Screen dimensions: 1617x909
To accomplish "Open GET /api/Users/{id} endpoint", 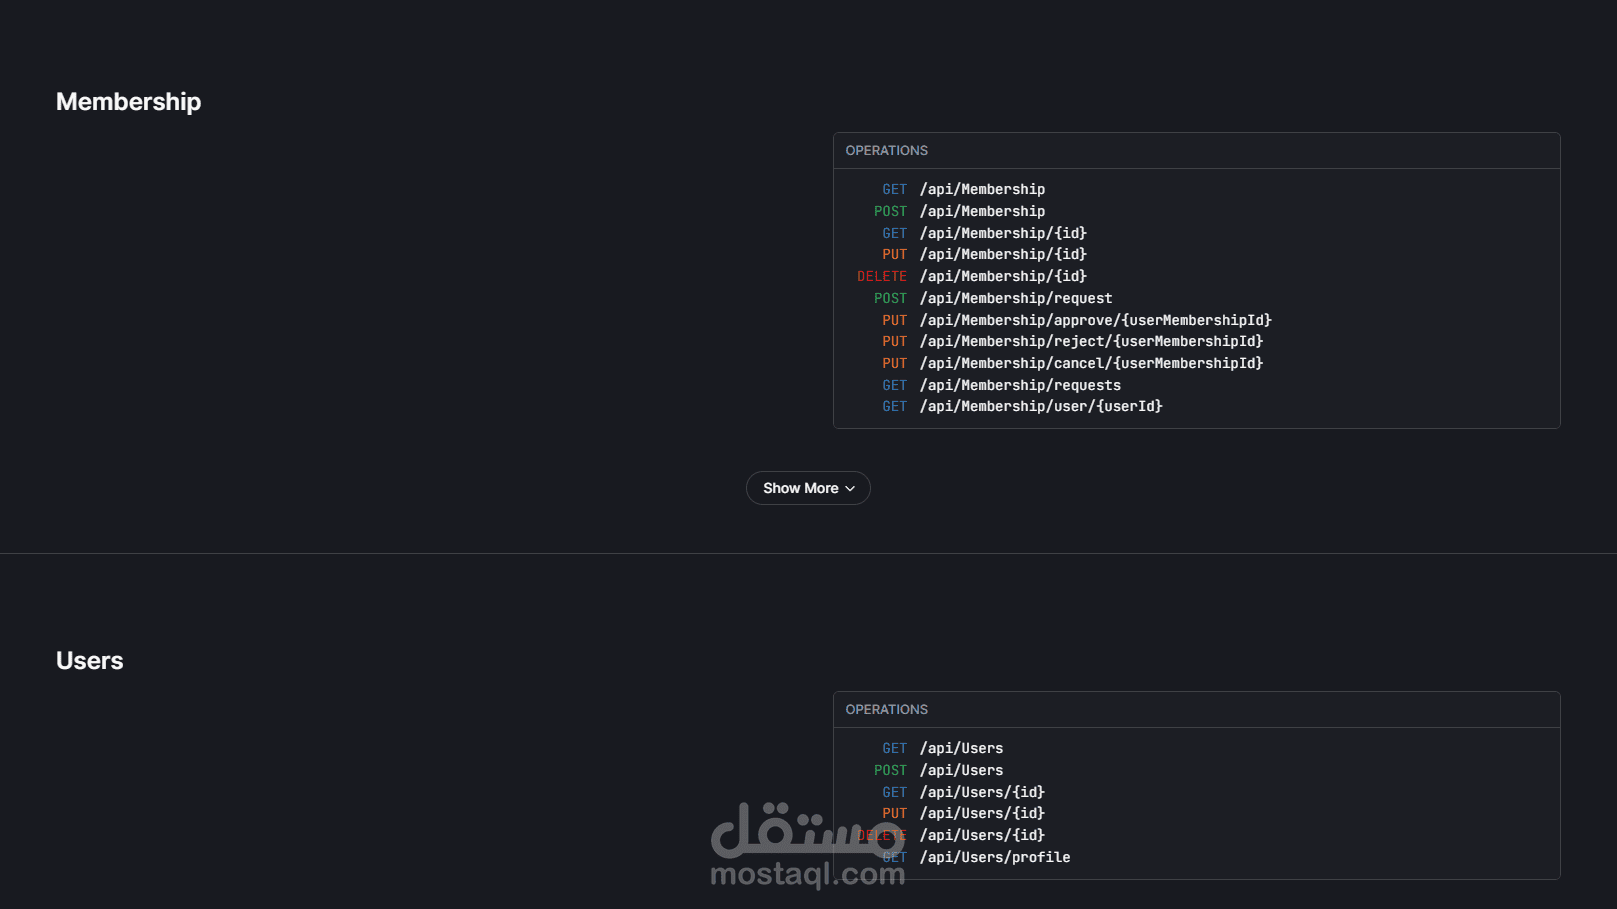I will tap(963, 792).
